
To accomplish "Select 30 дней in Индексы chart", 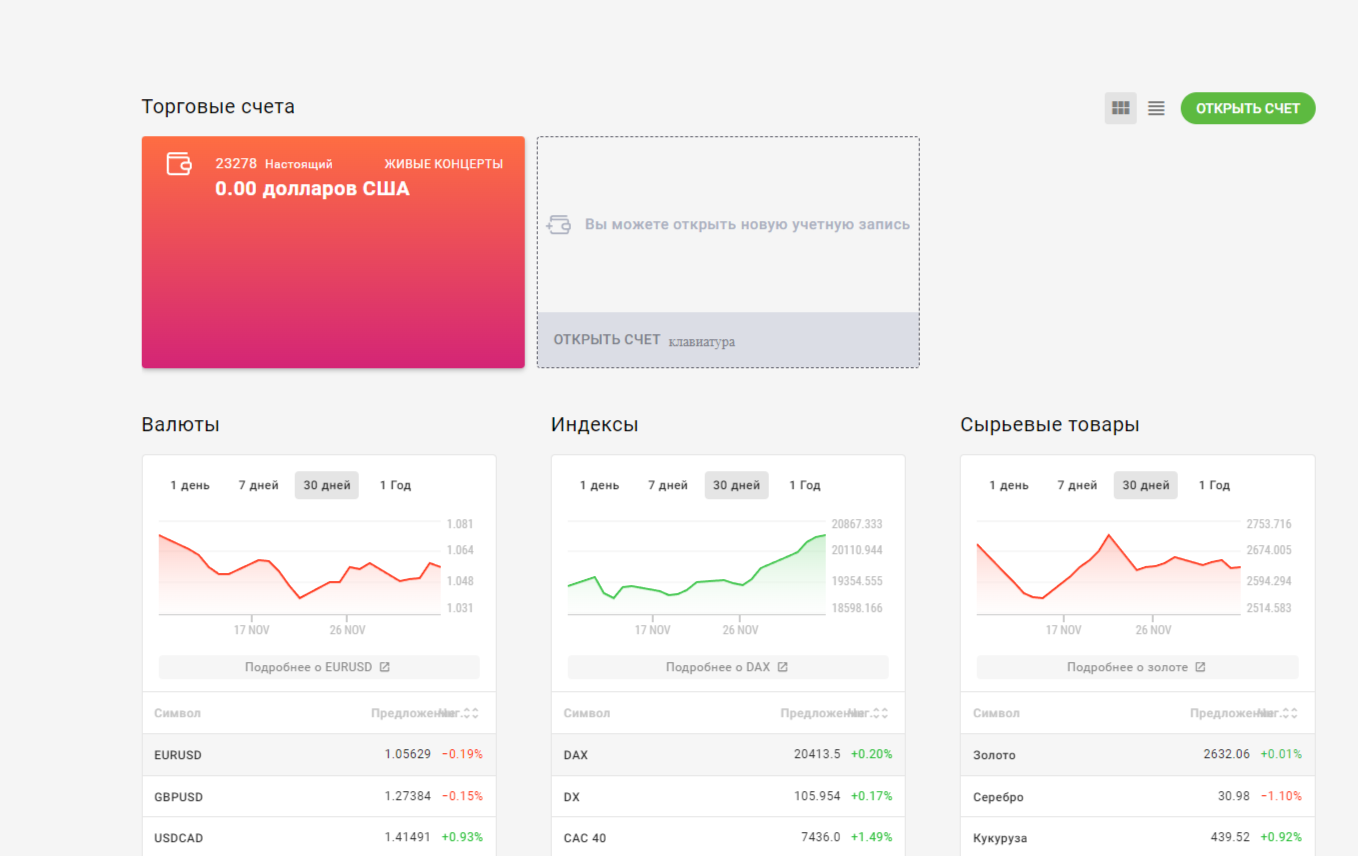I will pos(737,485).
